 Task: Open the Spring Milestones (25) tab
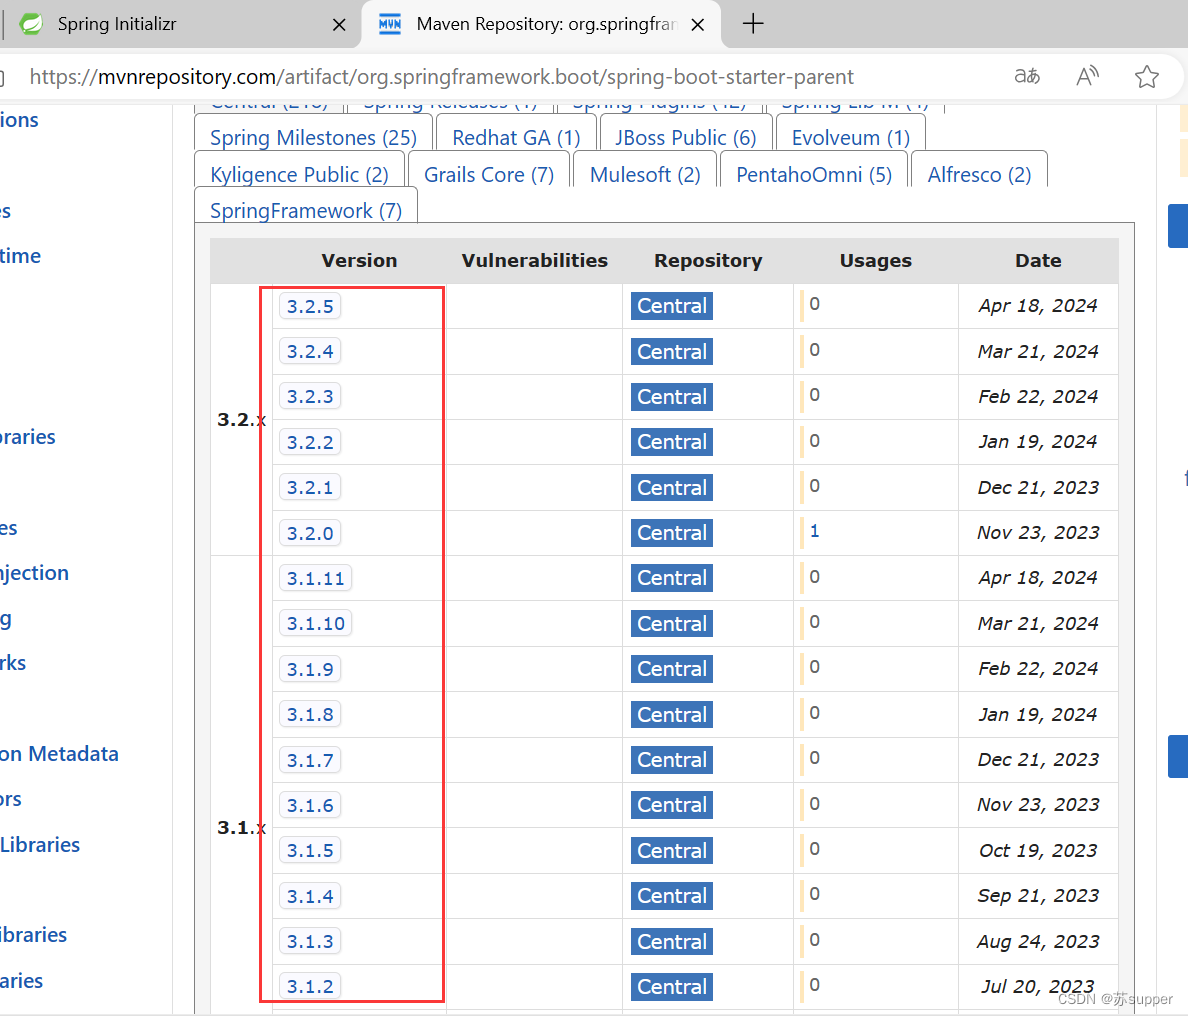tap(313, 138)
